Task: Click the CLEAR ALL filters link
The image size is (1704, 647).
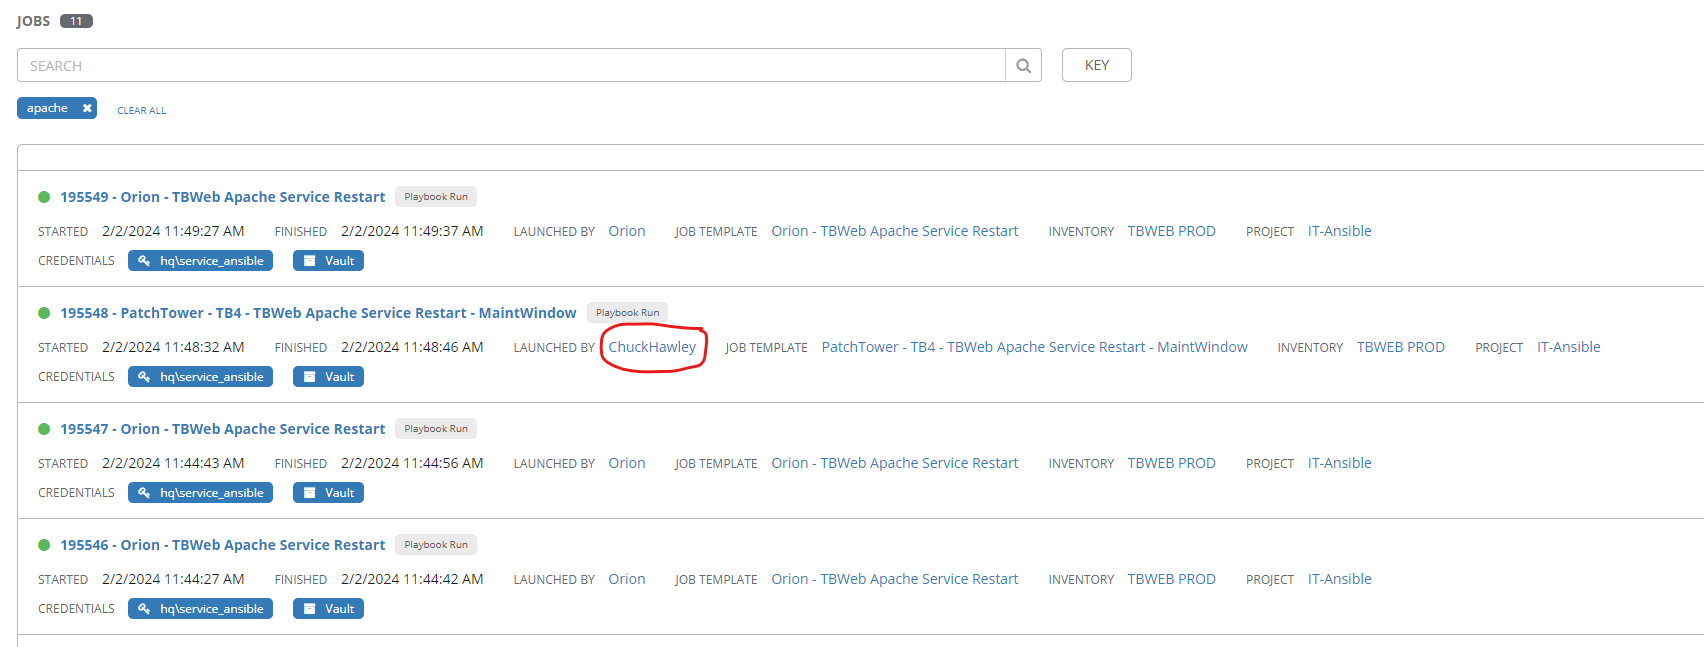Action: tap(141, 111)
